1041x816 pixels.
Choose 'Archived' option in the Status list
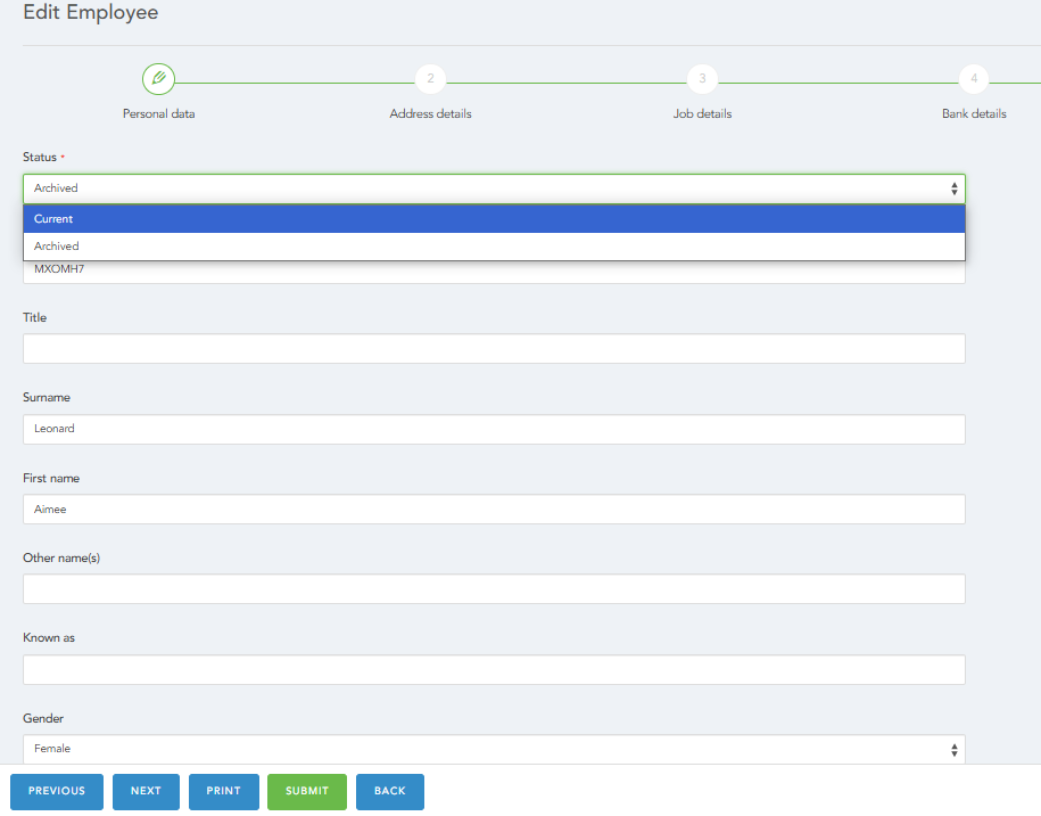pos(494,246)
